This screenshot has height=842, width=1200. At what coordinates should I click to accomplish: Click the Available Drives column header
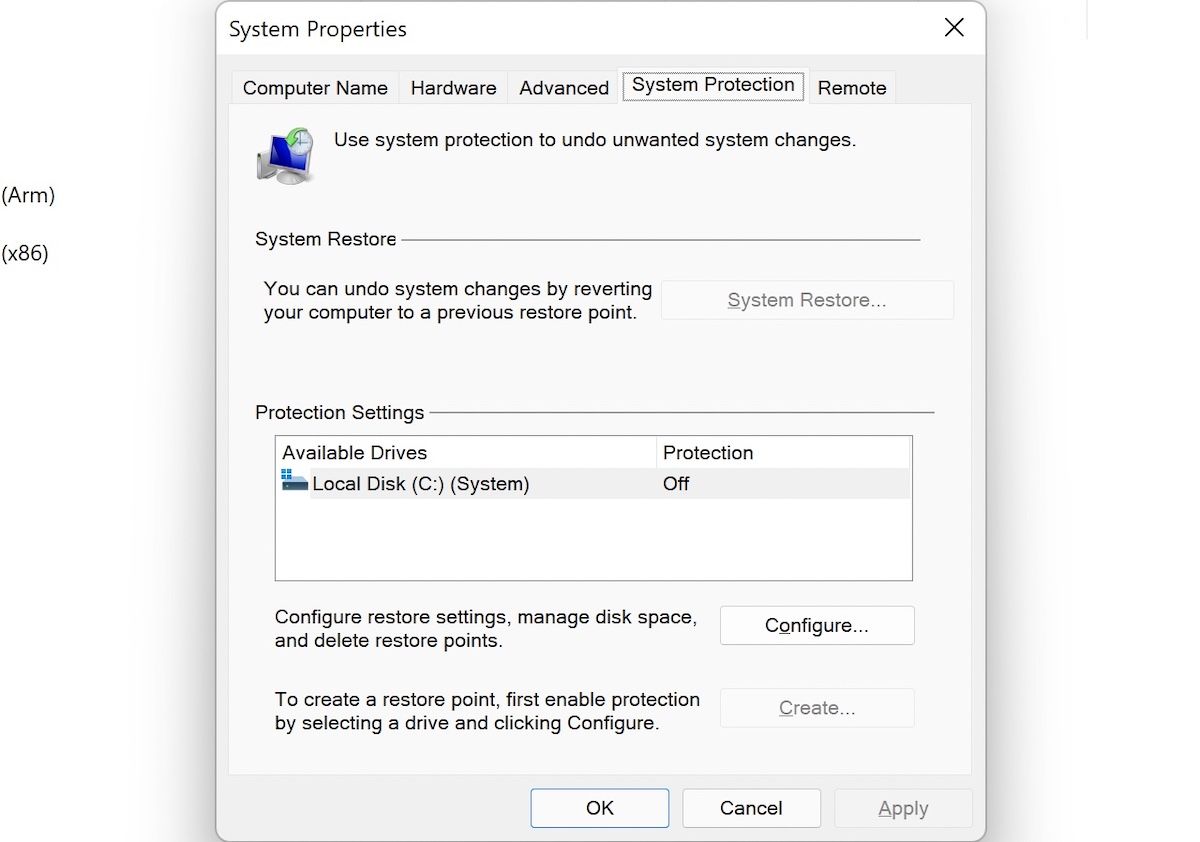click(355, 452)
